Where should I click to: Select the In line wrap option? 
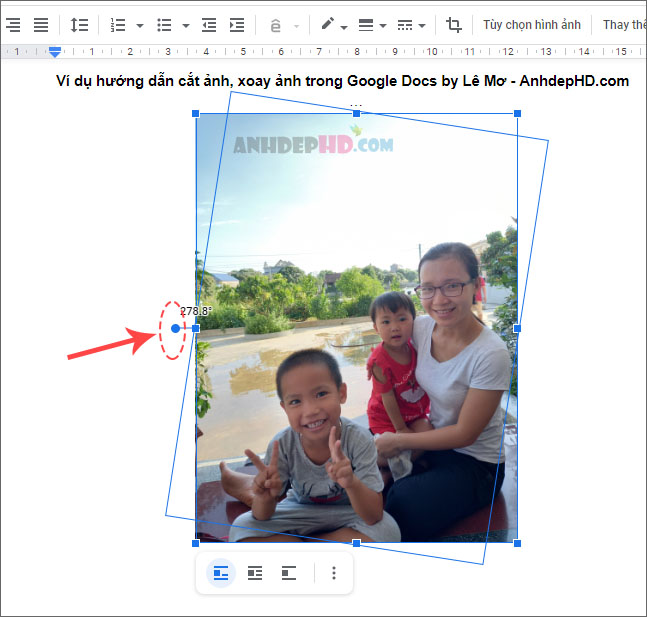(221, 573)
